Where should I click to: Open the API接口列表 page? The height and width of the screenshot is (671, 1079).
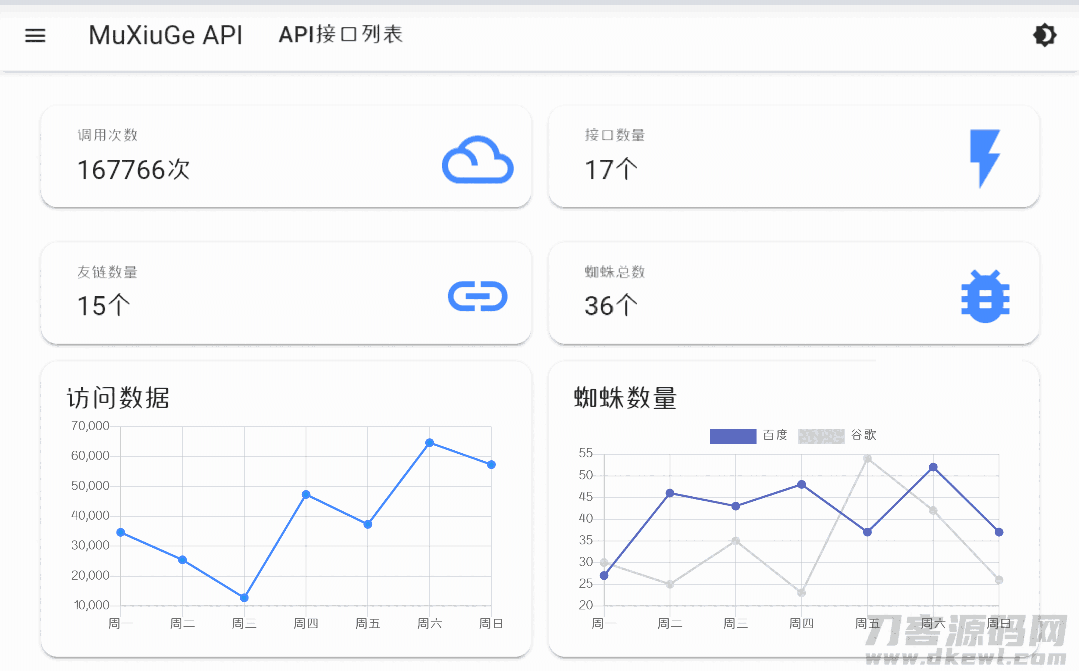click(341, 34)
